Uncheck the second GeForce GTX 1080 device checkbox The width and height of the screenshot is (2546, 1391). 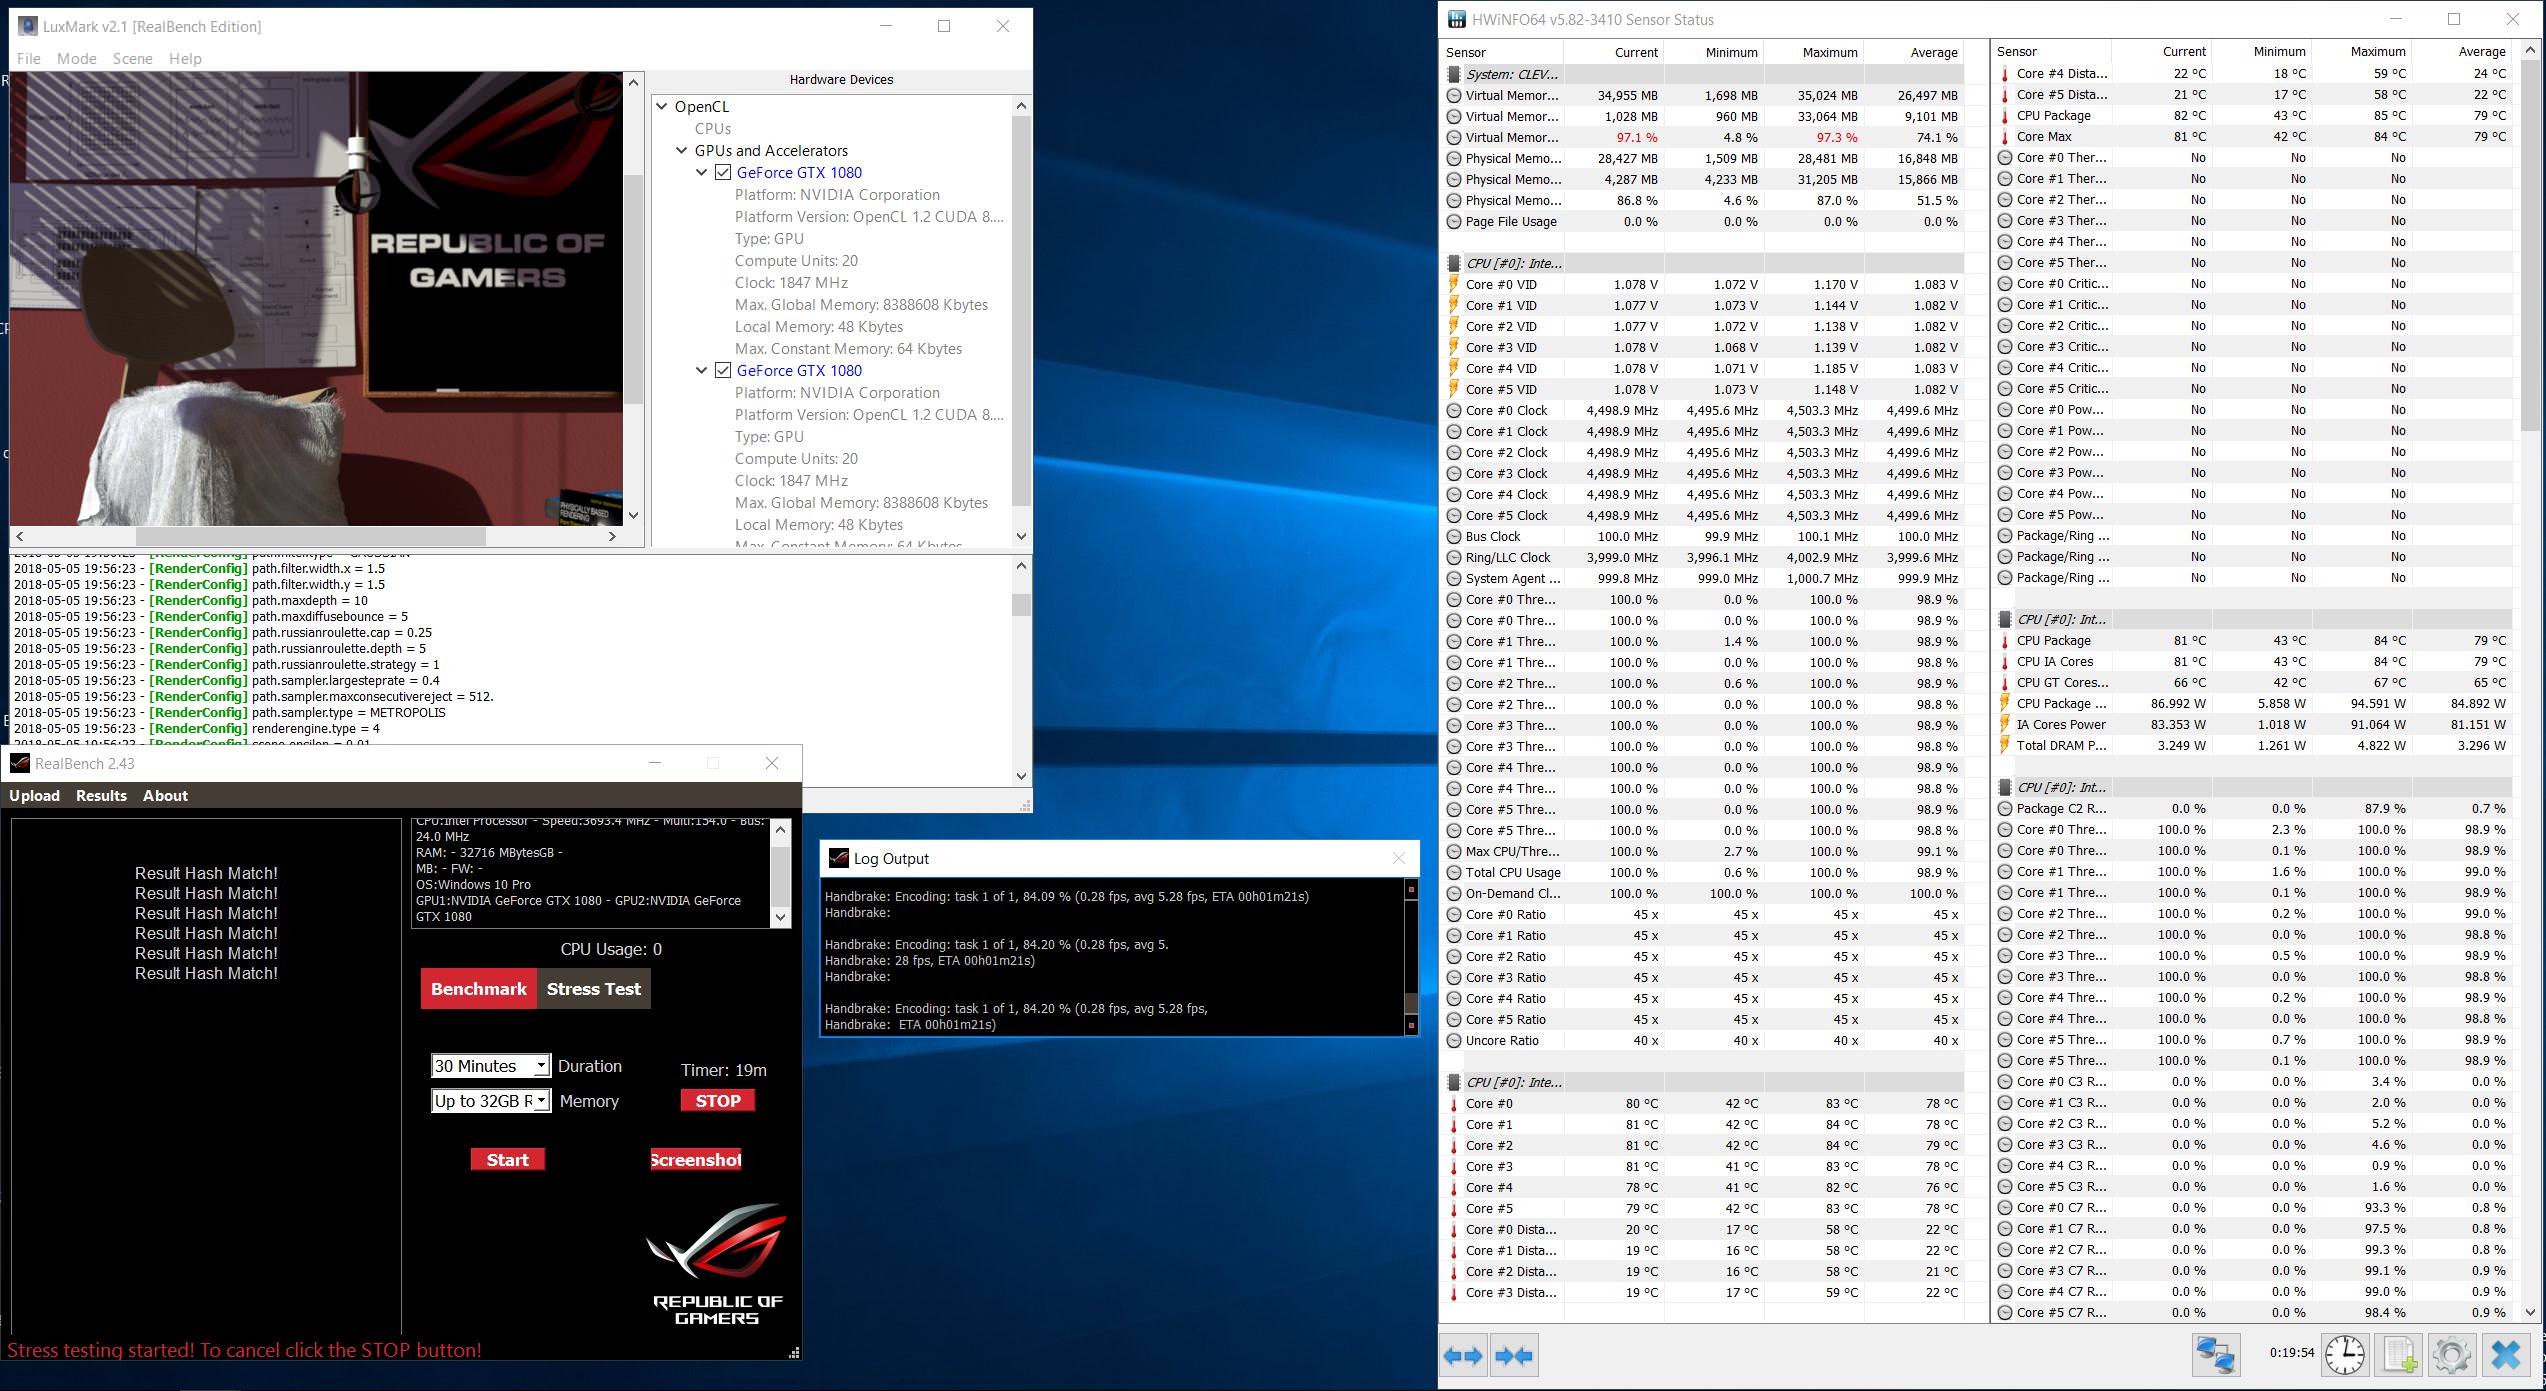723,370
